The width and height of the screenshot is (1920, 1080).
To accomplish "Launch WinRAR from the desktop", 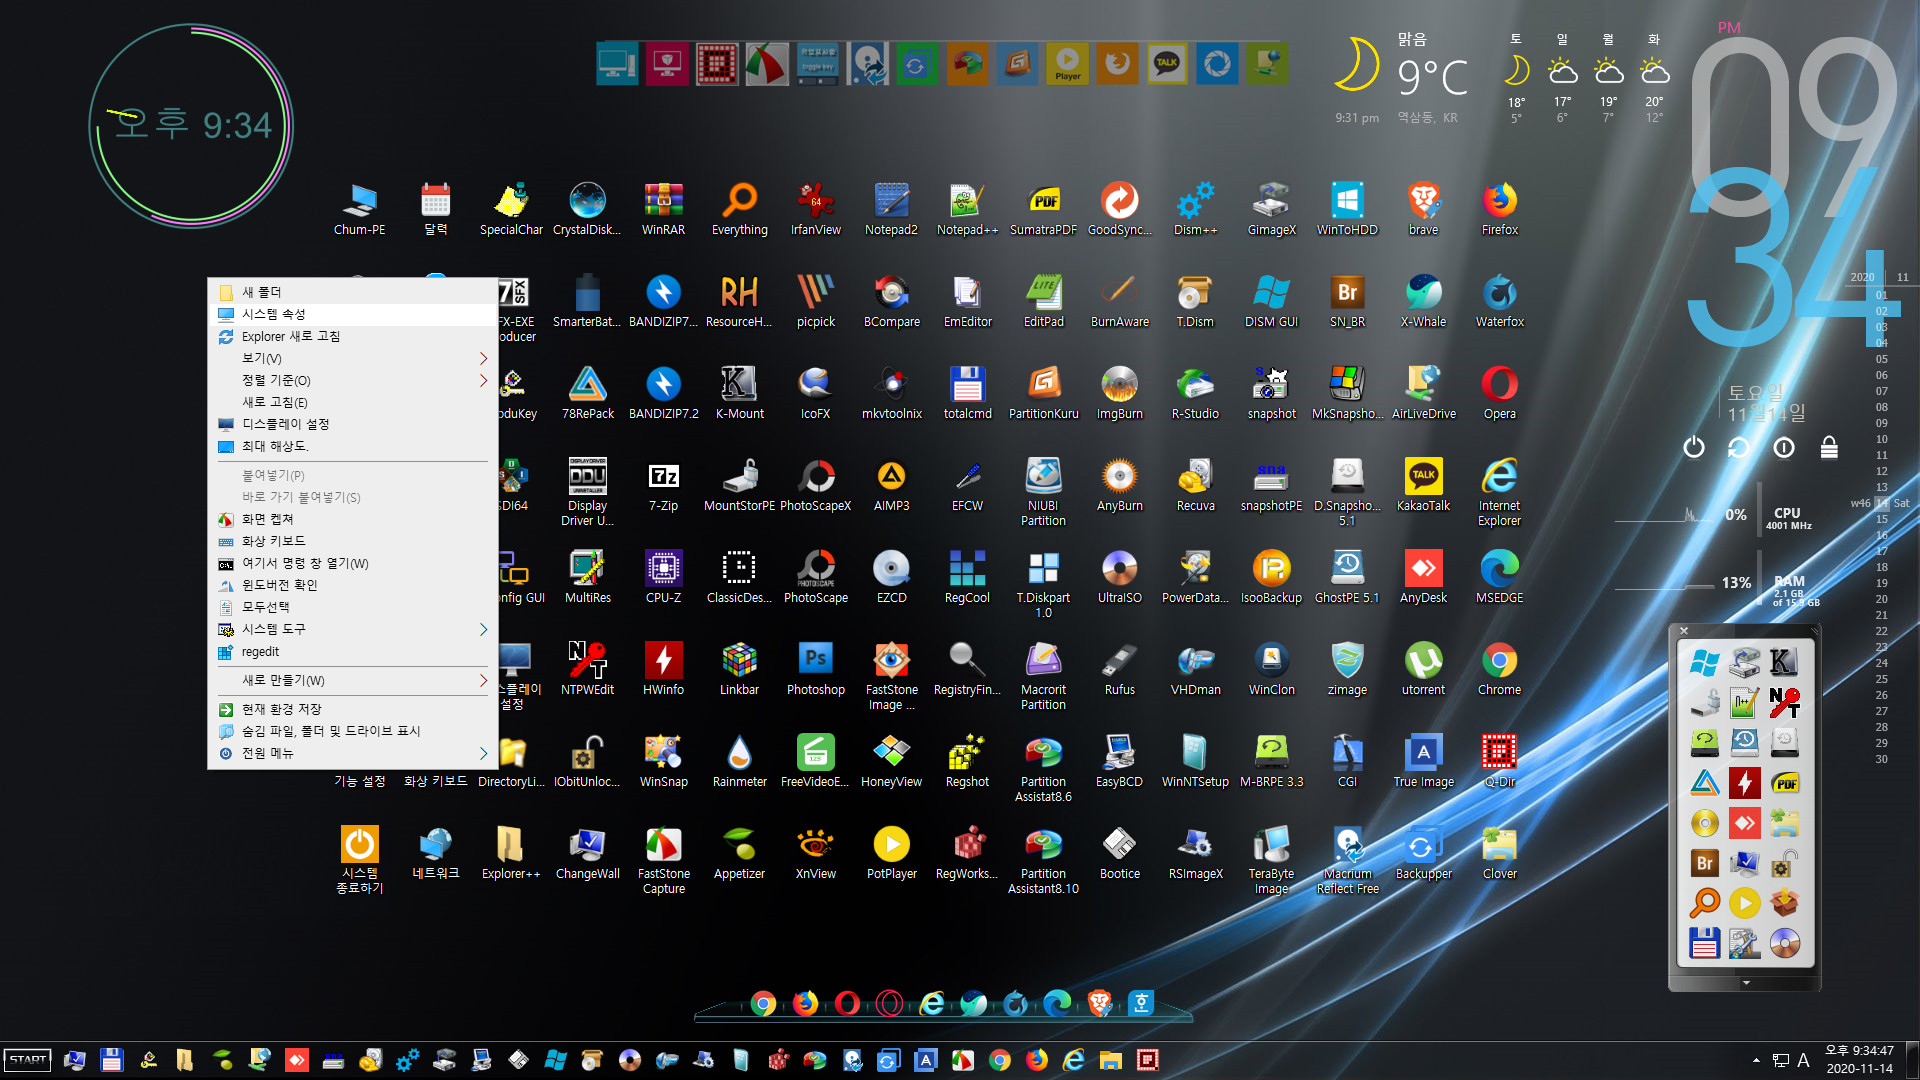I will click(663, 208).
